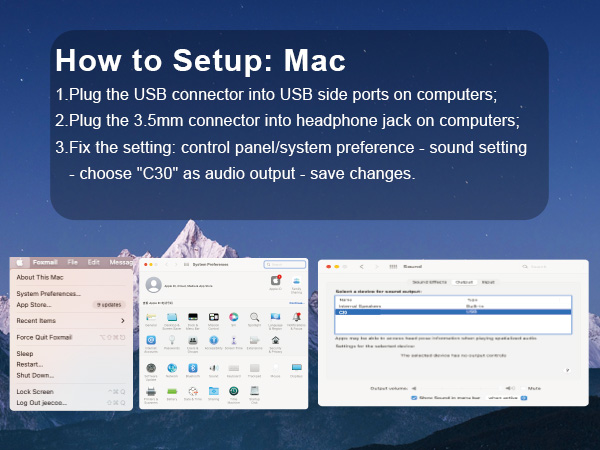Click System Preferences search field
The image size is (600, 450).
pyautogui.click(x=285, y=264)
